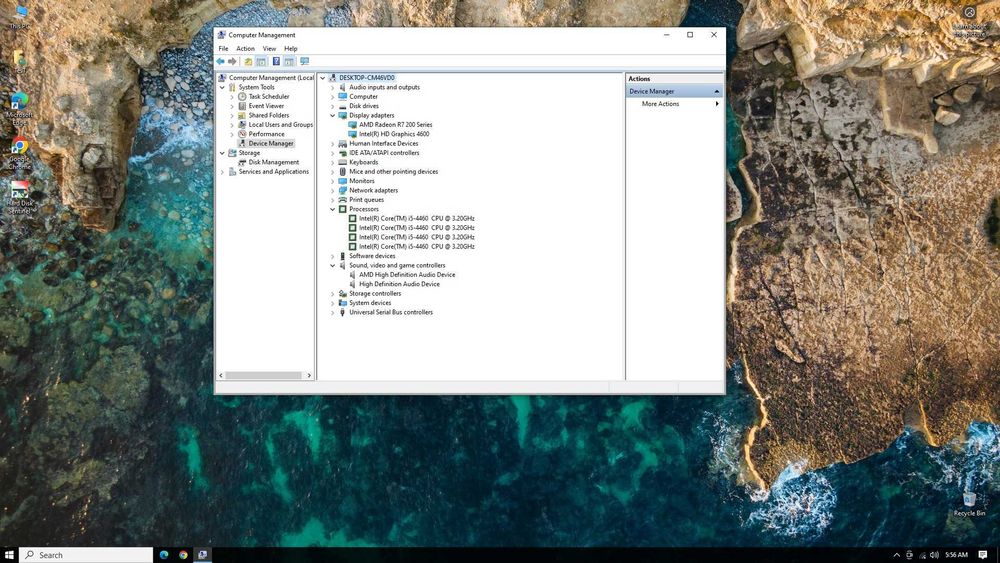This screenshot has width=1000, height=563.
Task: Collapse the System Tools tree node
Action: [222, 87]
